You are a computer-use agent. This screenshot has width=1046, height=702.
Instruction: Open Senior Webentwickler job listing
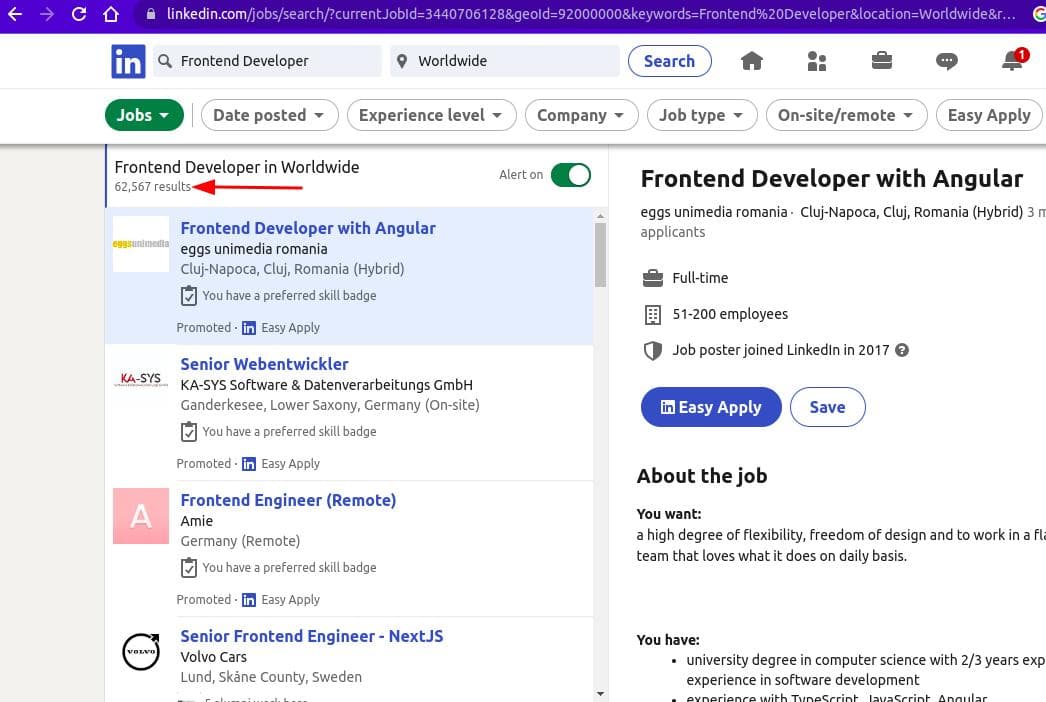click(x=264, y=364)
